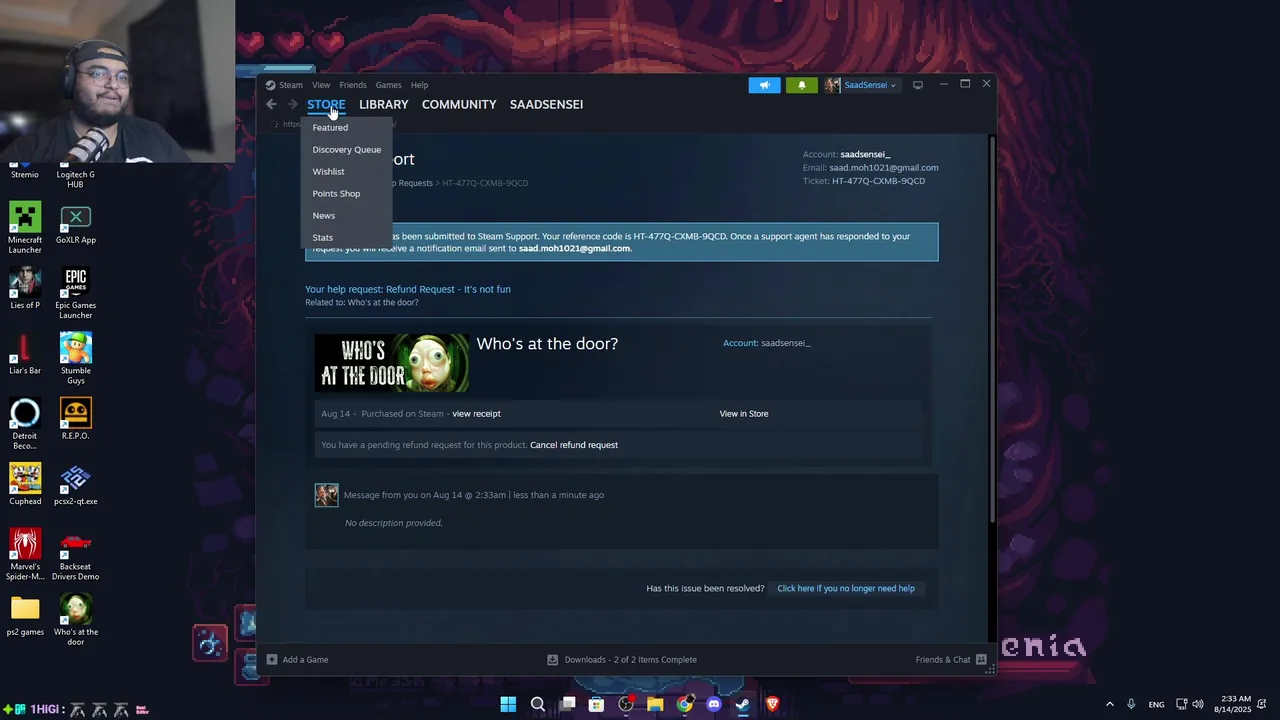1280x720 pixels.
Task: Select the Detroit Become Human desktop icon
Action: [x=25, y=424]
